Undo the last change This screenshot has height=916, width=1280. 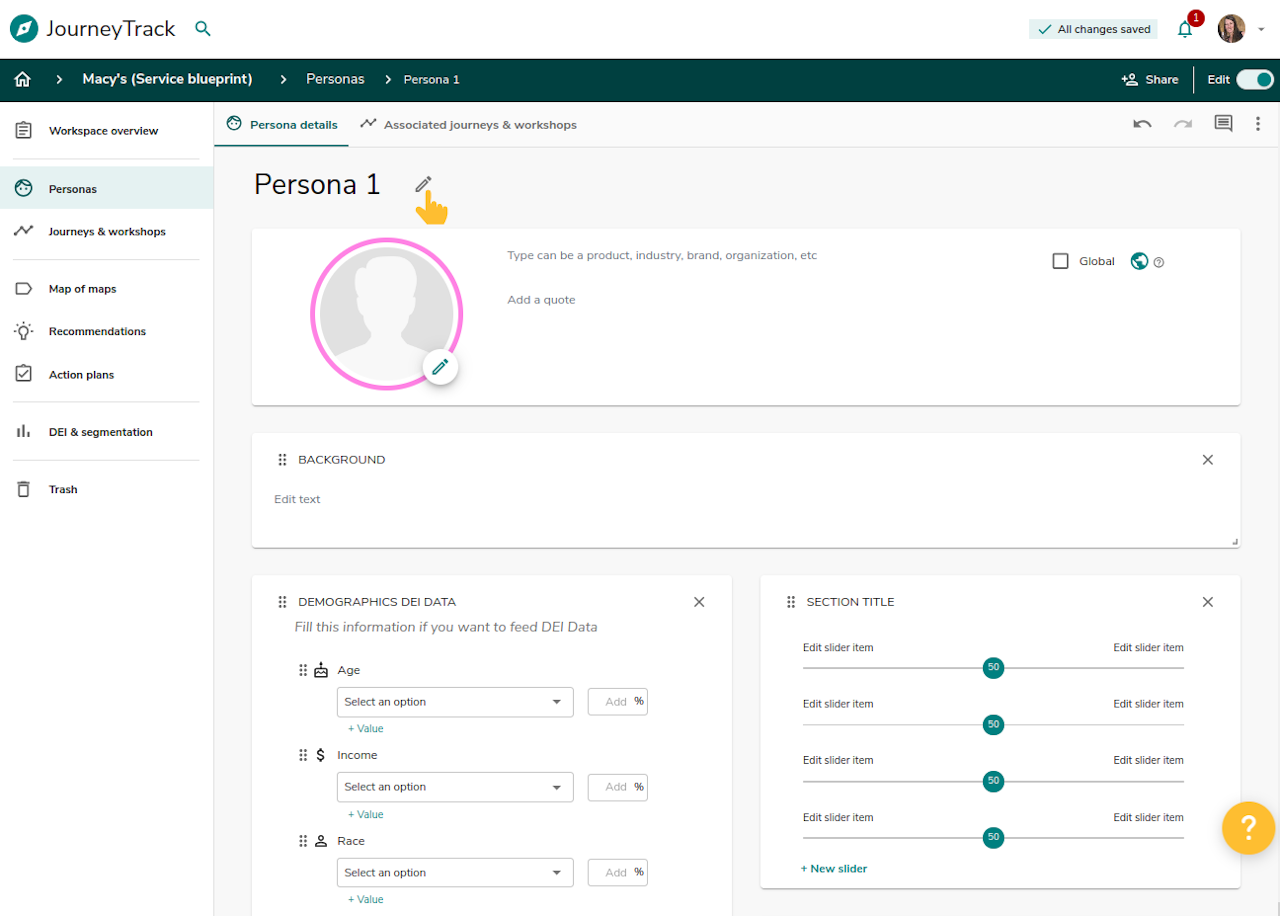click(x=1142, y=124)
